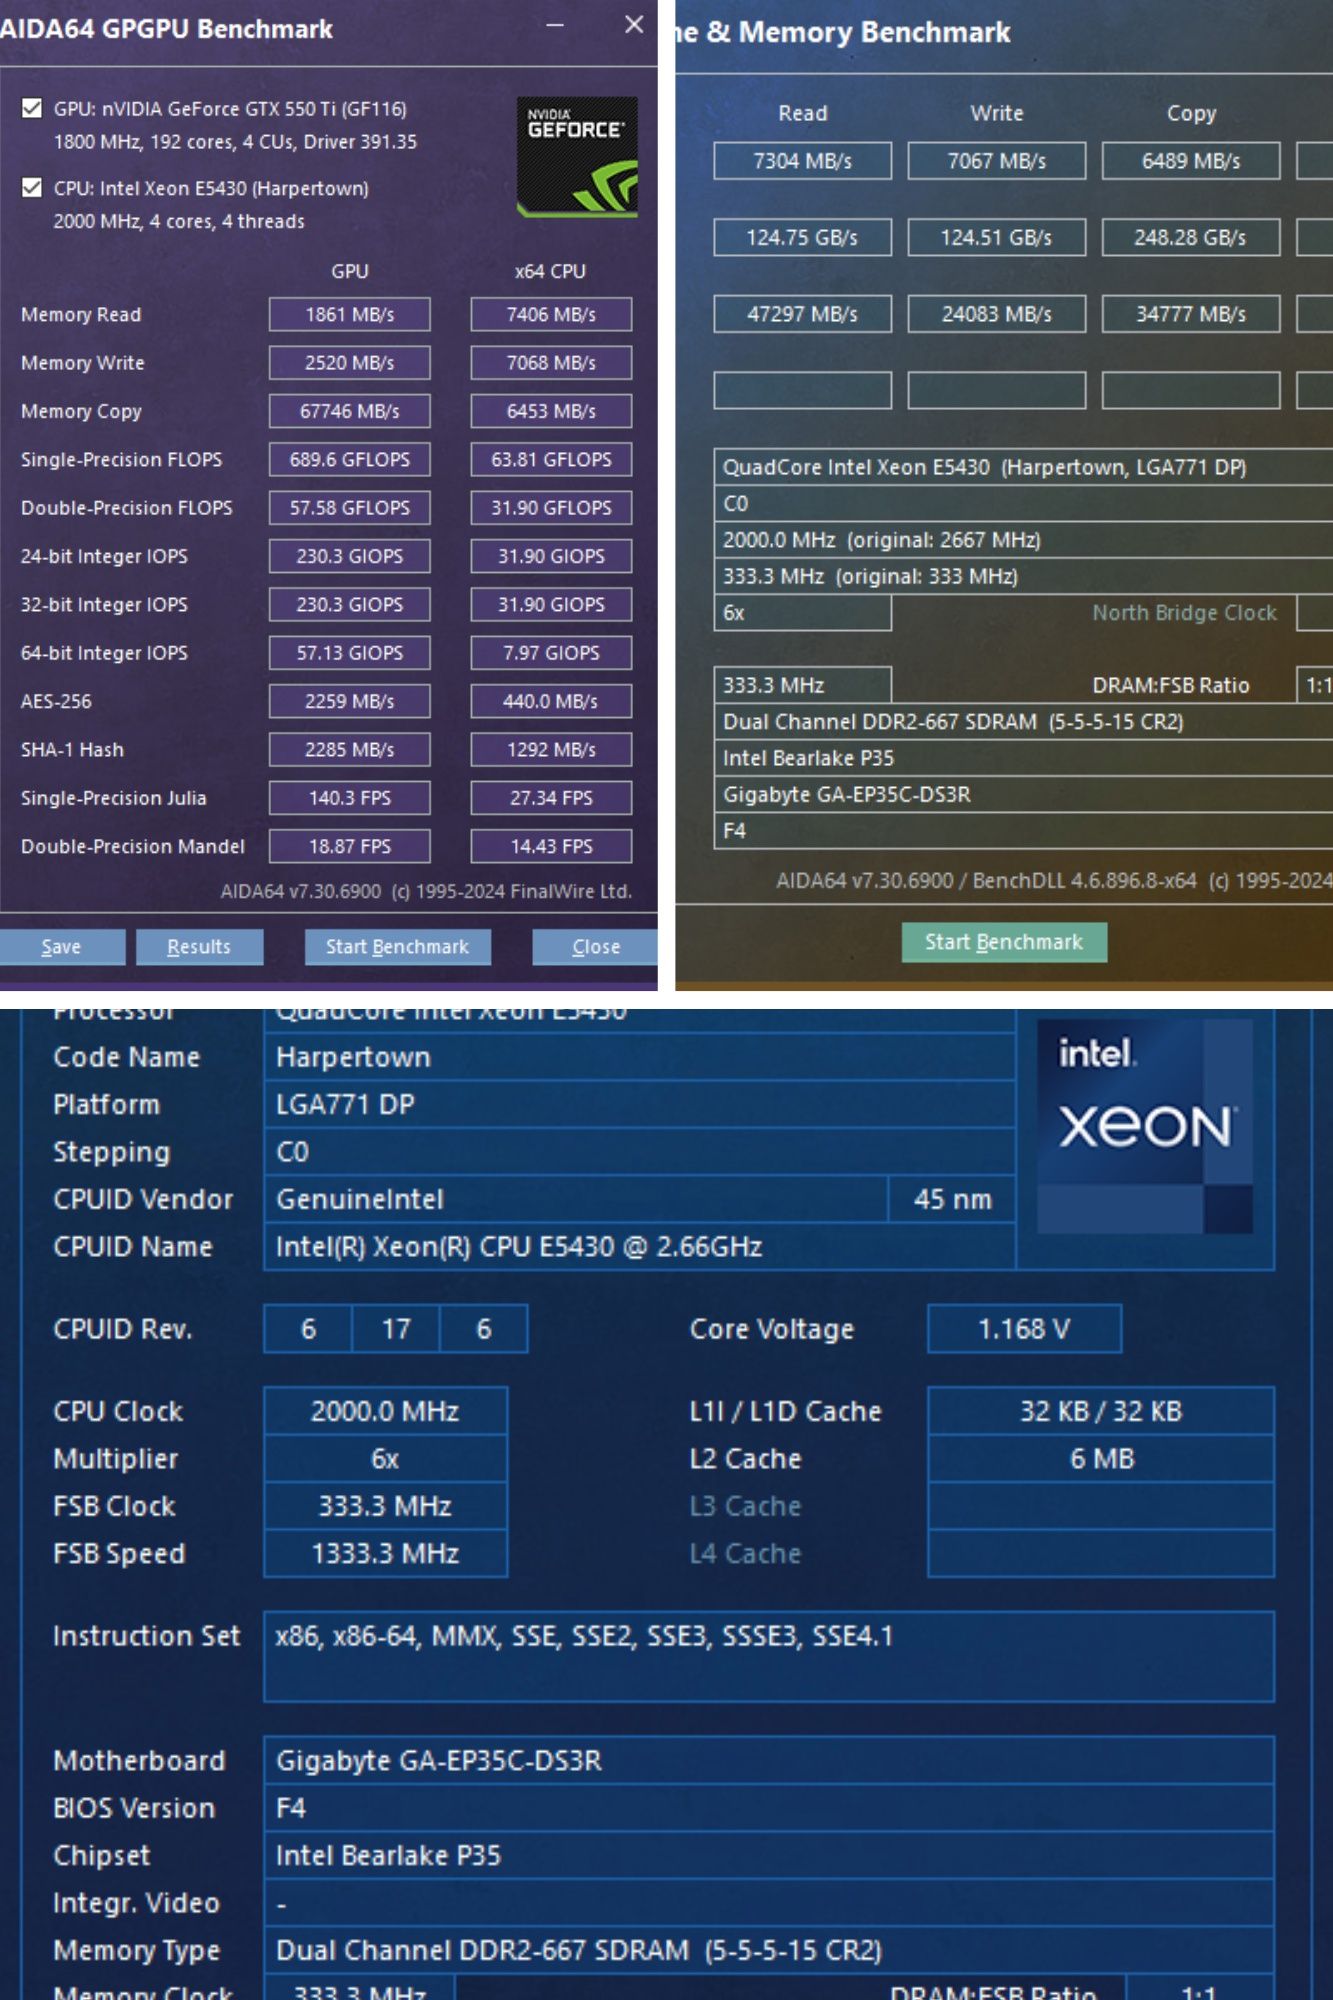1333x2000 pixels.
Task: Select CPU Memory Copy value 6453 MB/s
Action: pos(551,411)
